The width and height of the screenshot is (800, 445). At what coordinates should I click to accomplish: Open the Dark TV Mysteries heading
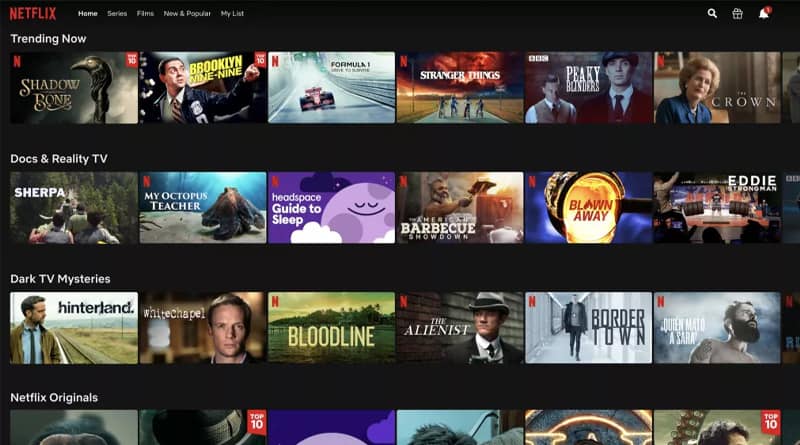click(x=60, y=279)
